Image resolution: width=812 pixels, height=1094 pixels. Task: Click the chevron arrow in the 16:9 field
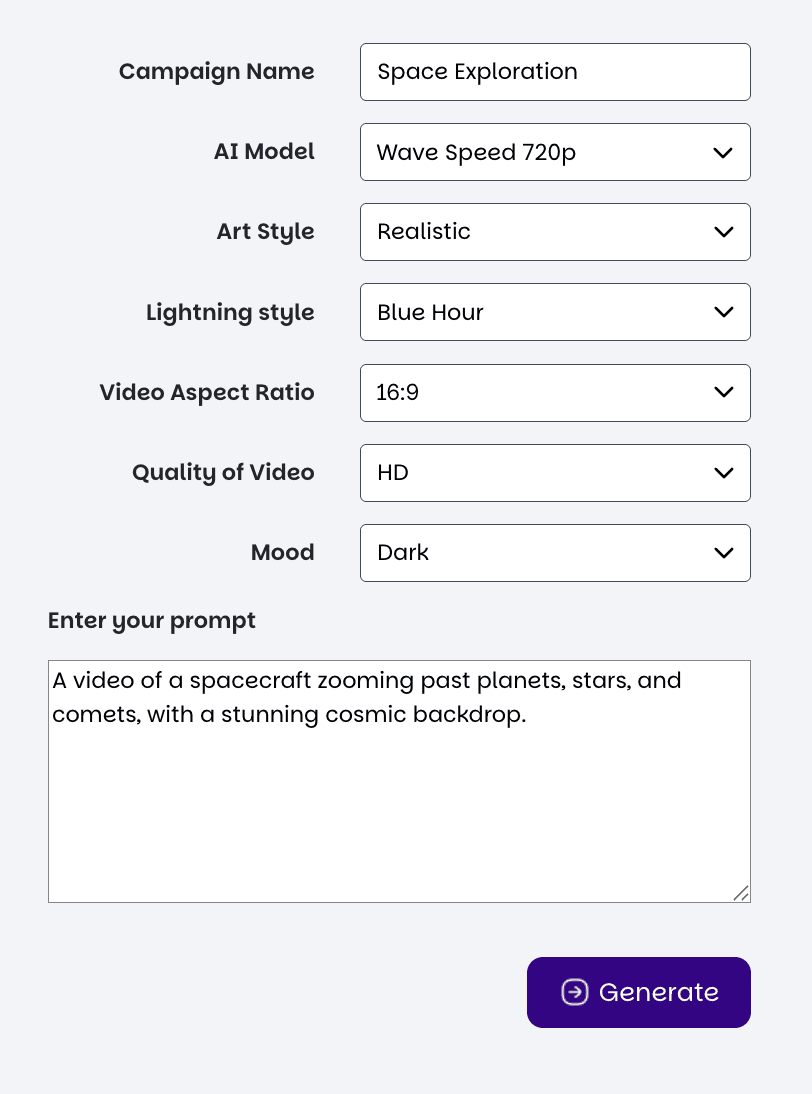point(723,393)
